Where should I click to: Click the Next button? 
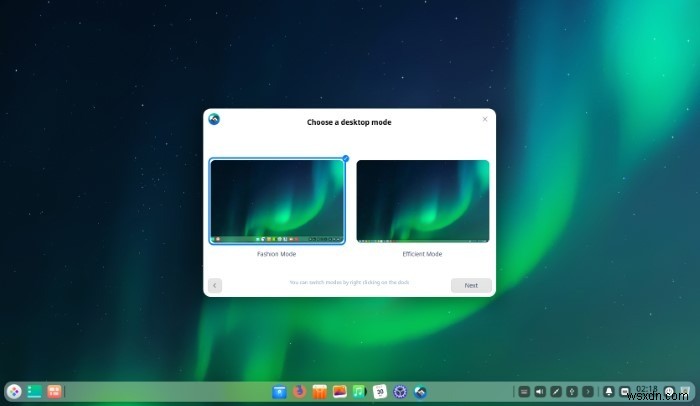(x=471, y=285)
